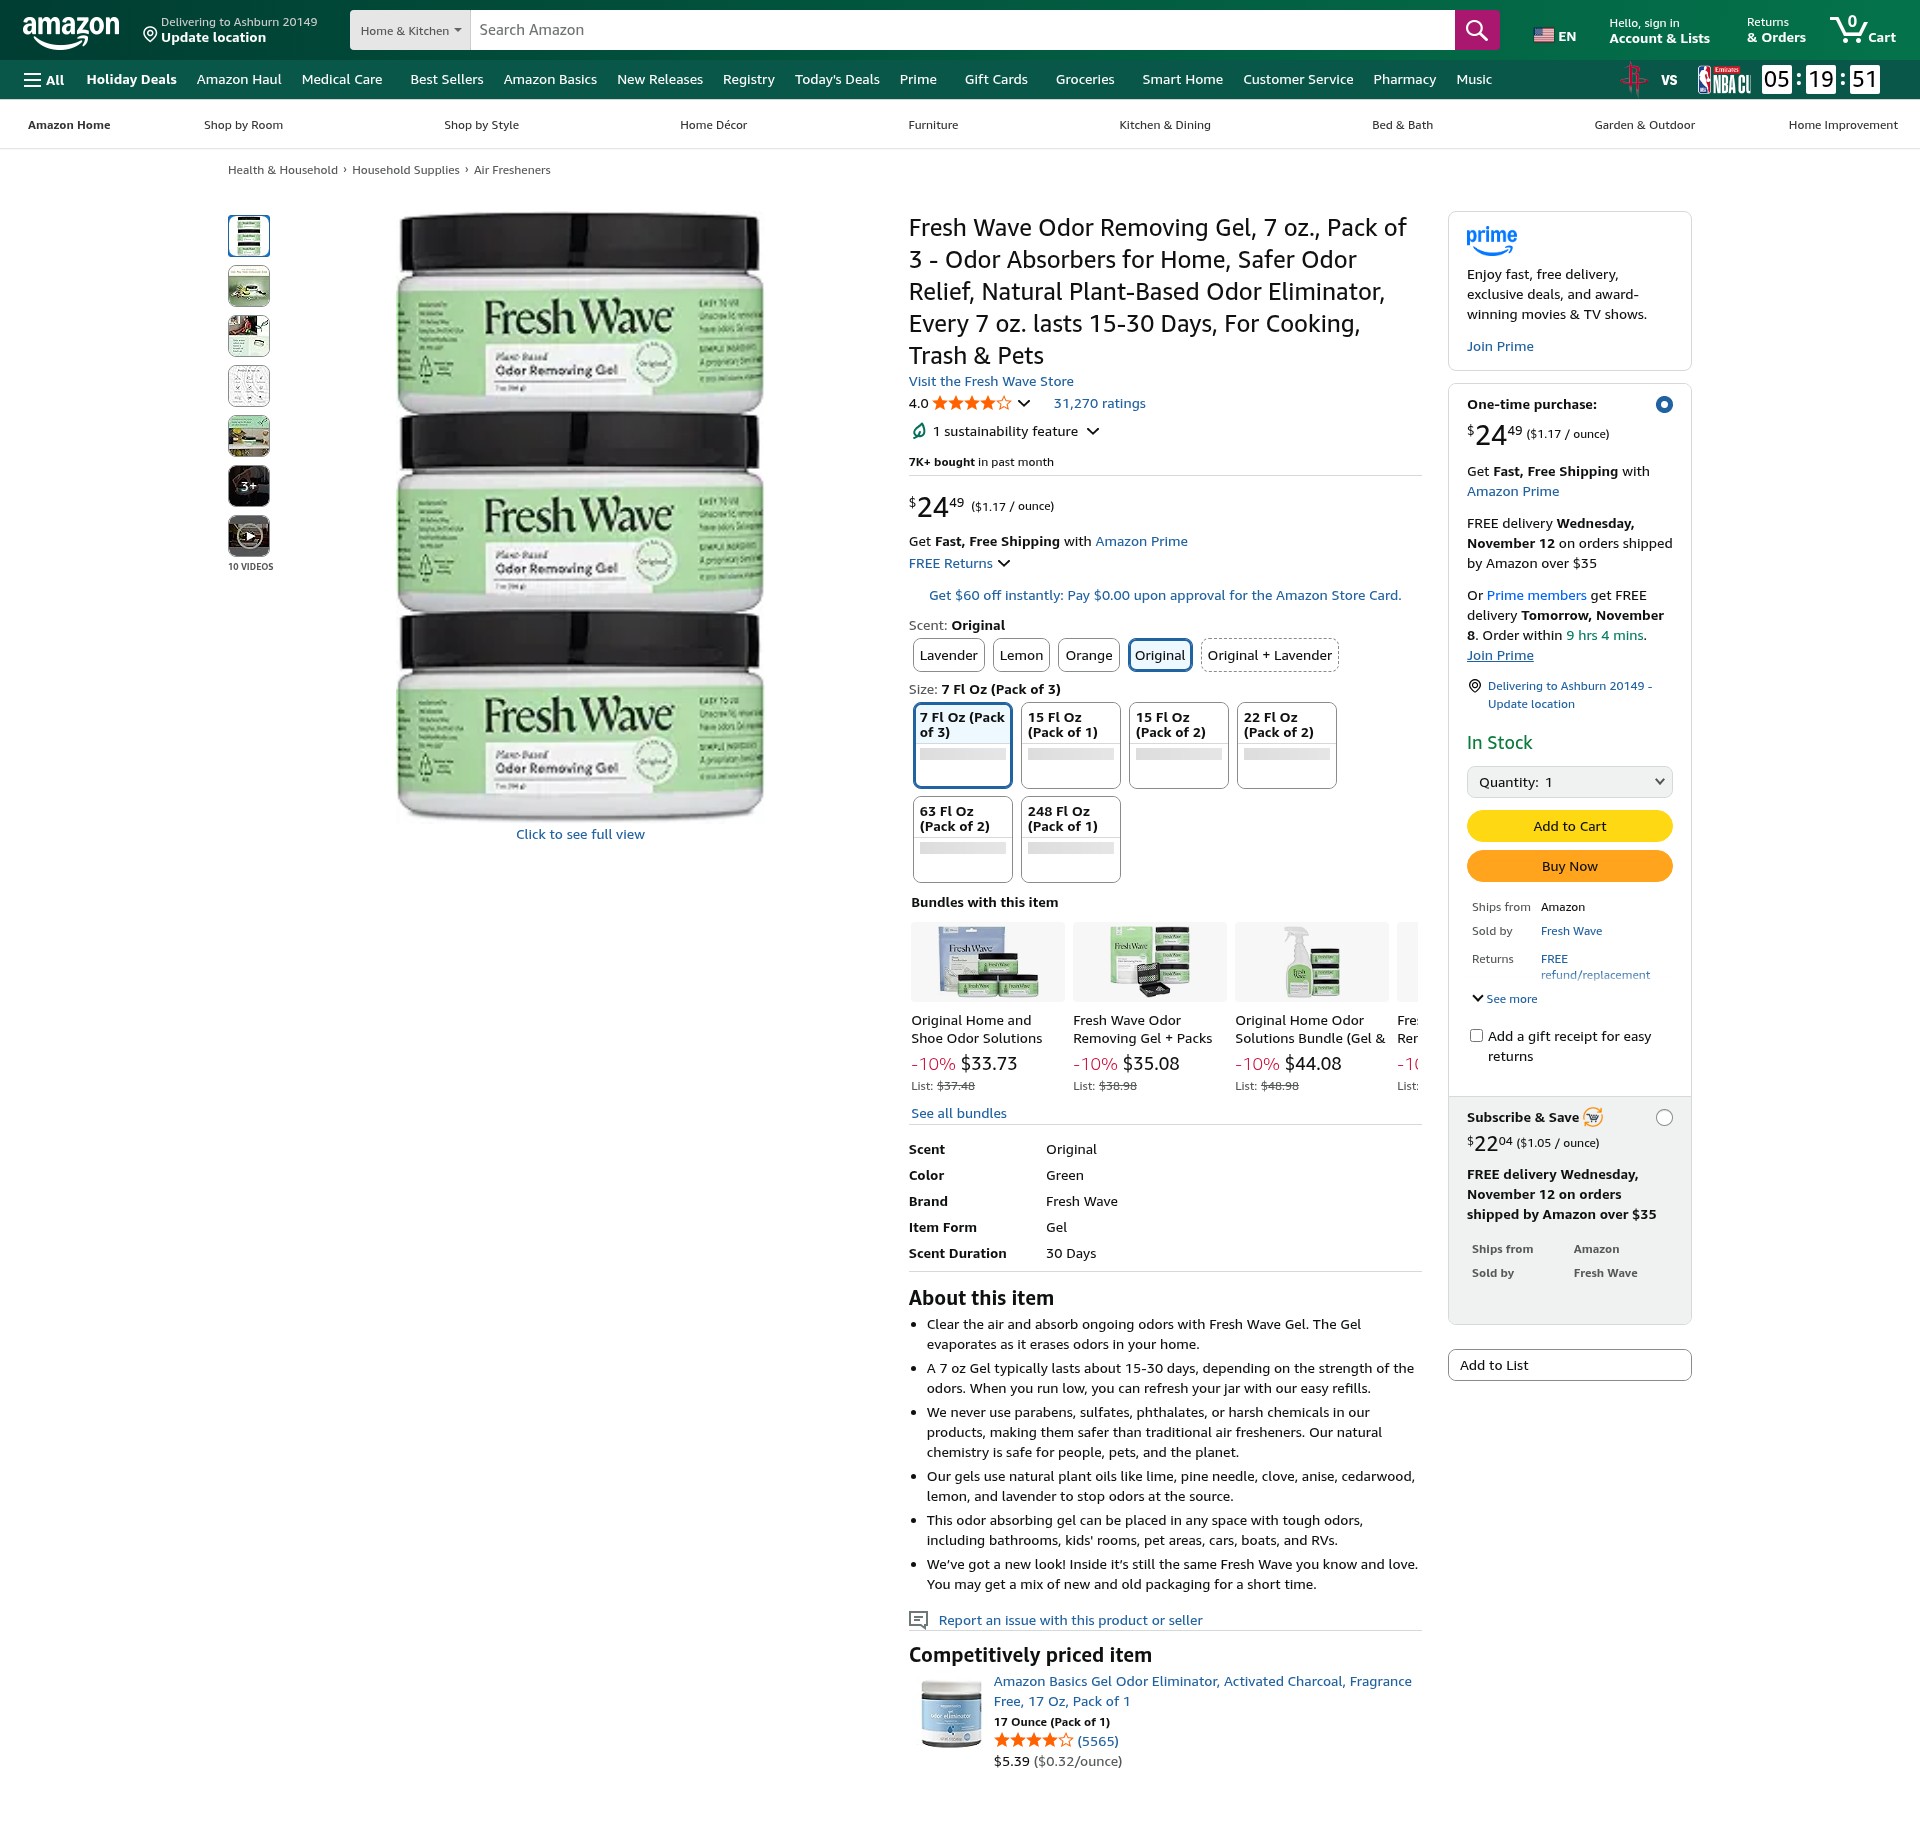
Task: Click the delivery location pin in buy box
Action: click(1475, 686)
